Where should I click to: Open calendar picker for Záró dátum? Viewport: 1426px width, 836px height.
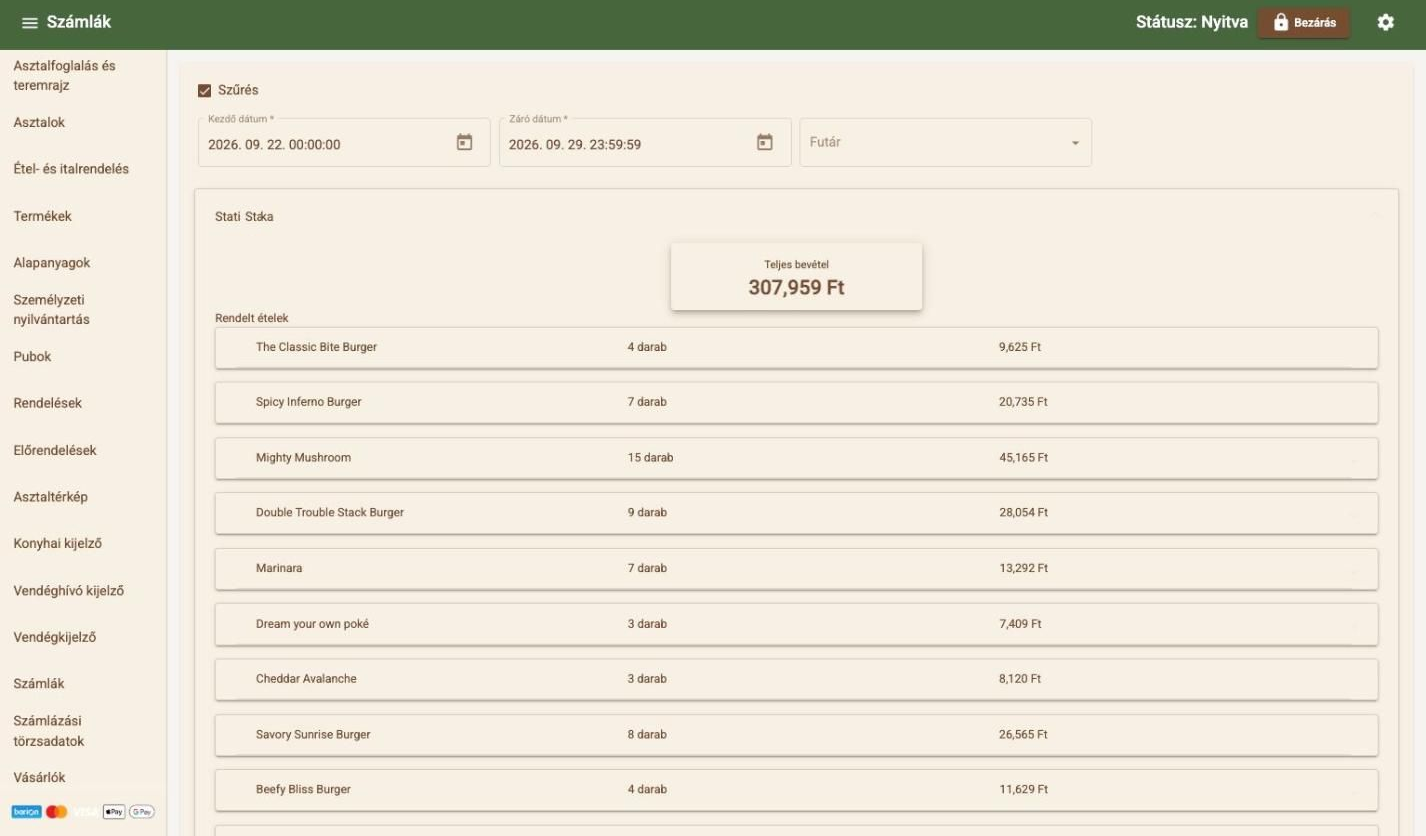pos(765,143)
